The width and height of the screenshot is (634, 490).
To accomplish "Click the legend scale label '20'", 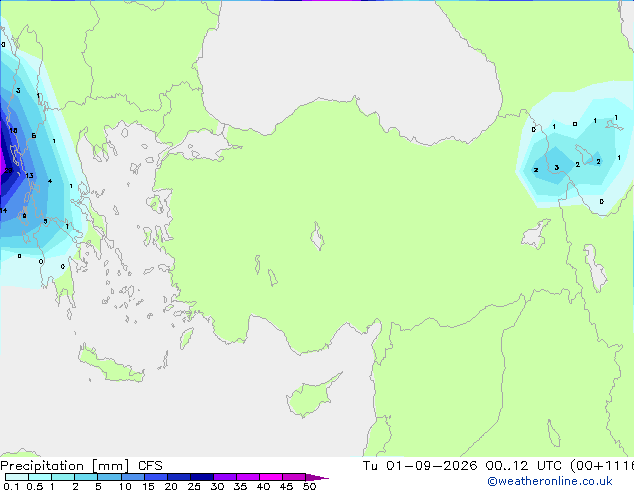I will pyautogui.click(x=171, y=486).
